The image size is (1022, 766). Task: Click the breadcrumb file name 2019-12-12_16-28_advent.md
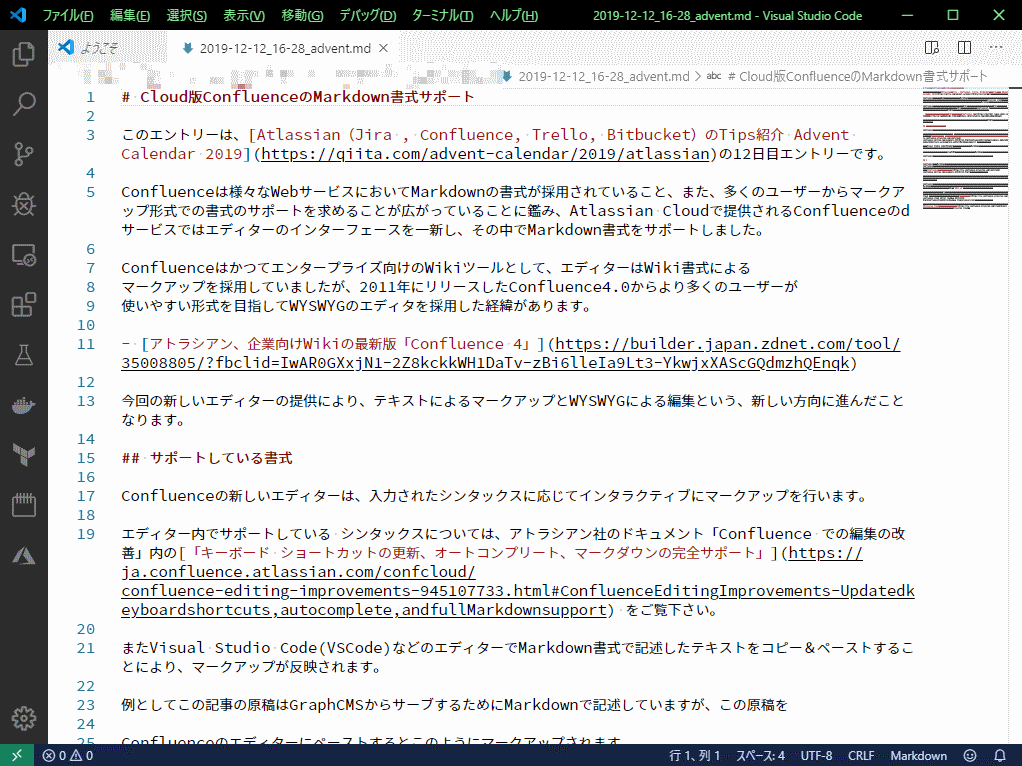(x=603, y=76)
